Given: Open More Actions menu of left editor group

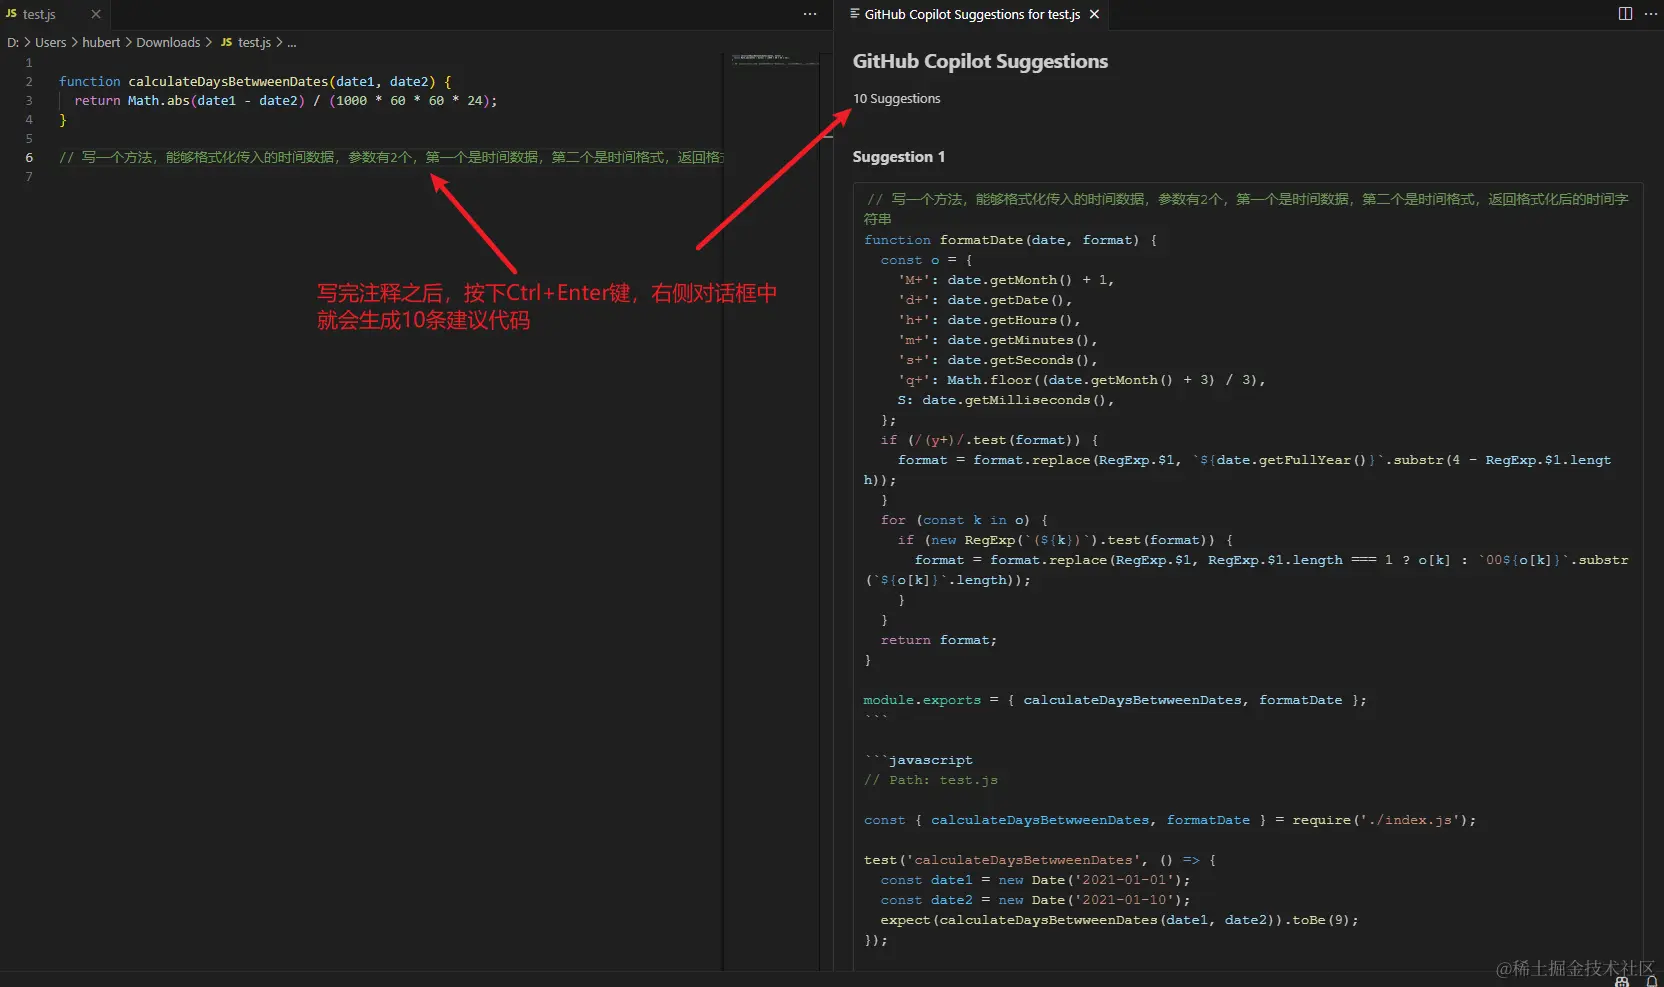Looking at the screenshot, I should click(810, 14).
